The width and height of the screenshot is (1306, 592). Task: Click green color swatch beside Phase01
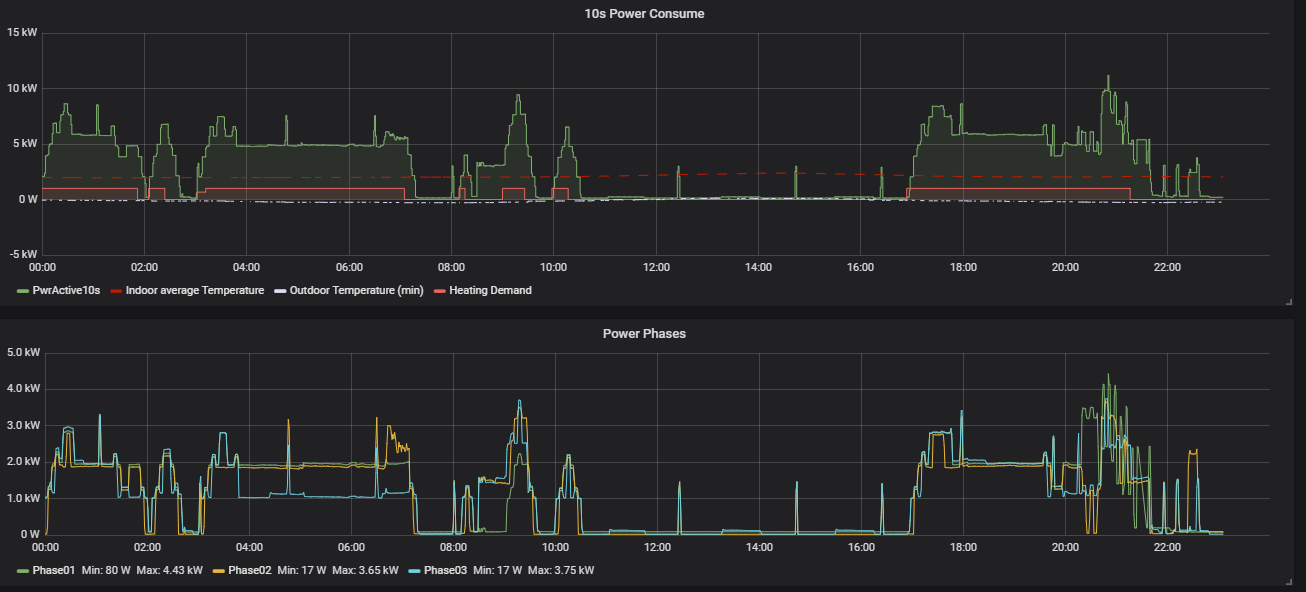[x=23, y=571]
